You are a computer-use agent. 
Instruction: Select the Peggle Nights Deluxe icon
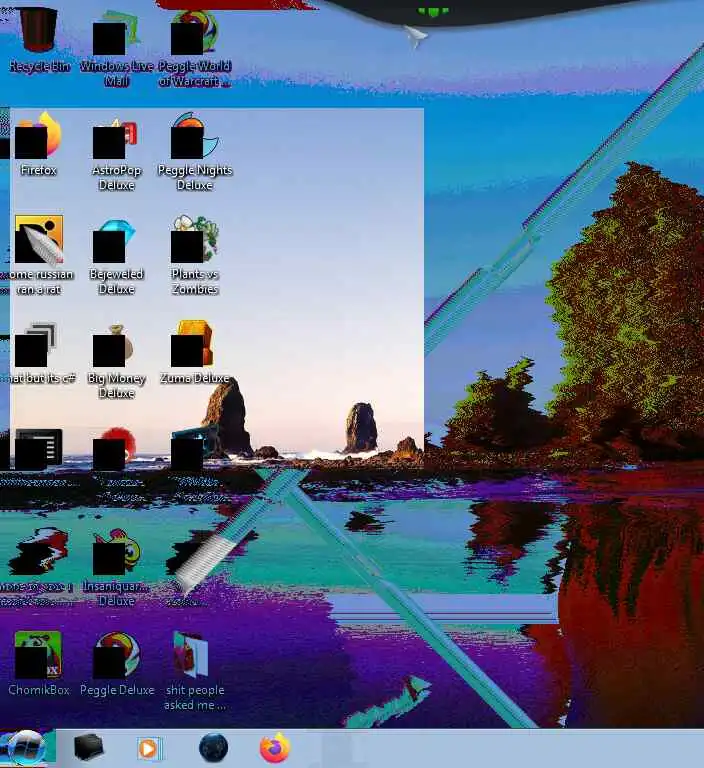coord(194,136)
